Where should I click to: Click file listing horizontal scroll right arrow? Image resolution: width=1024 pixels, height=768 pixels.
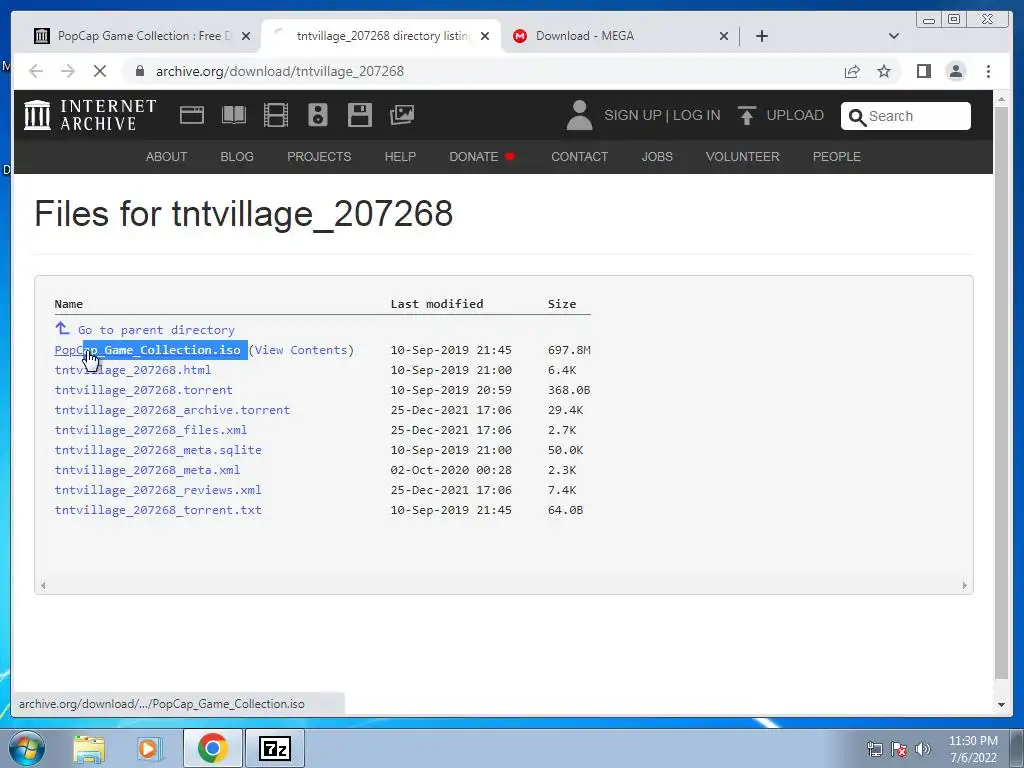(x=965, y=586)
